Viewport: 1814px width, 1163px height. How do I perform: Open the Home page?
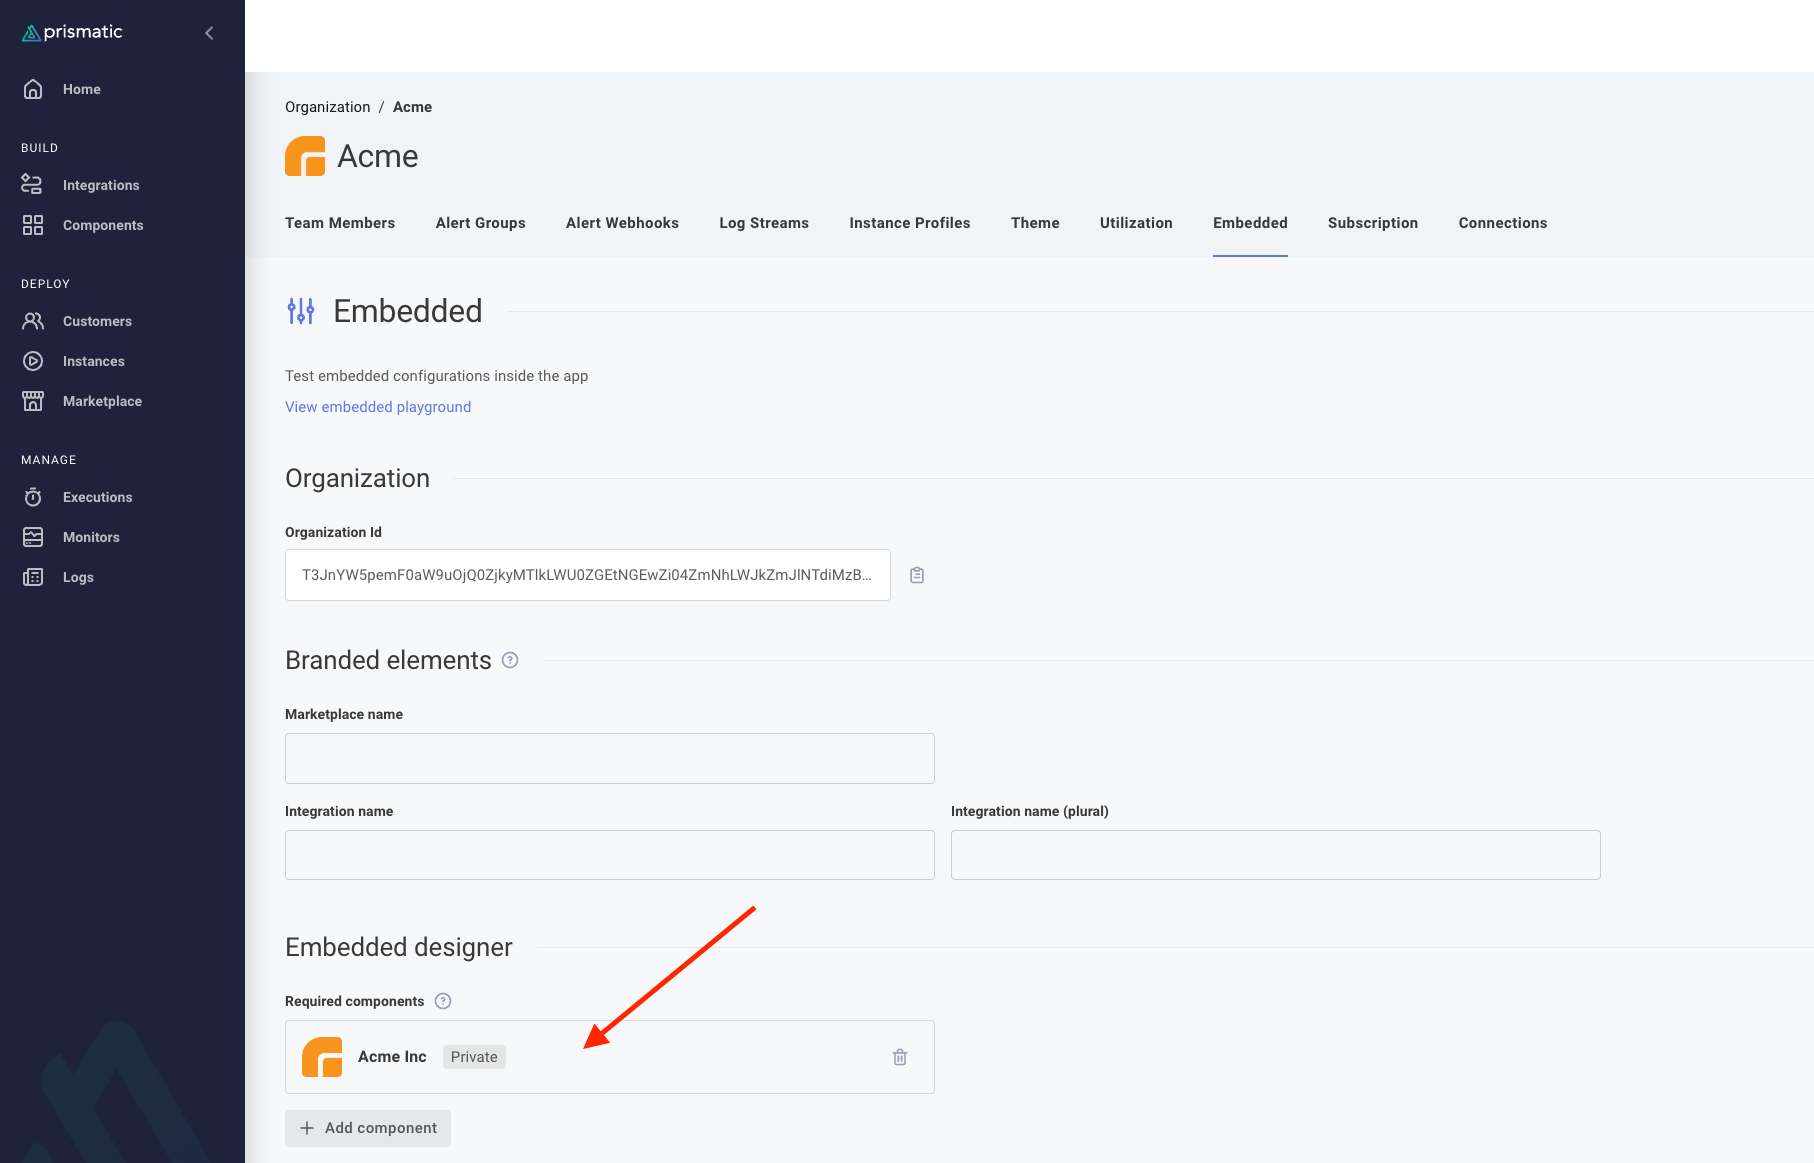(x=82, y=89)
